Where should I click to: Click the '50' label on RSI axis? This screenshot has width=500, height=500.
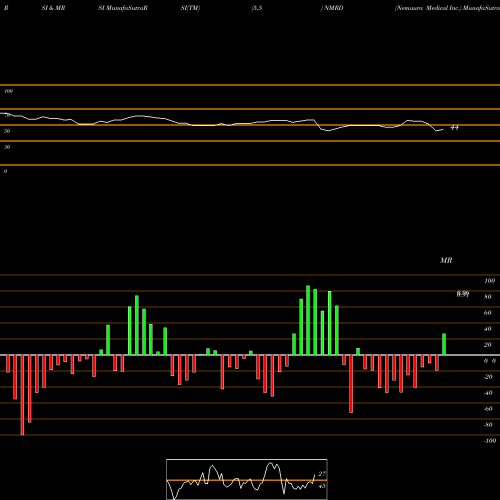click(7, 131)
